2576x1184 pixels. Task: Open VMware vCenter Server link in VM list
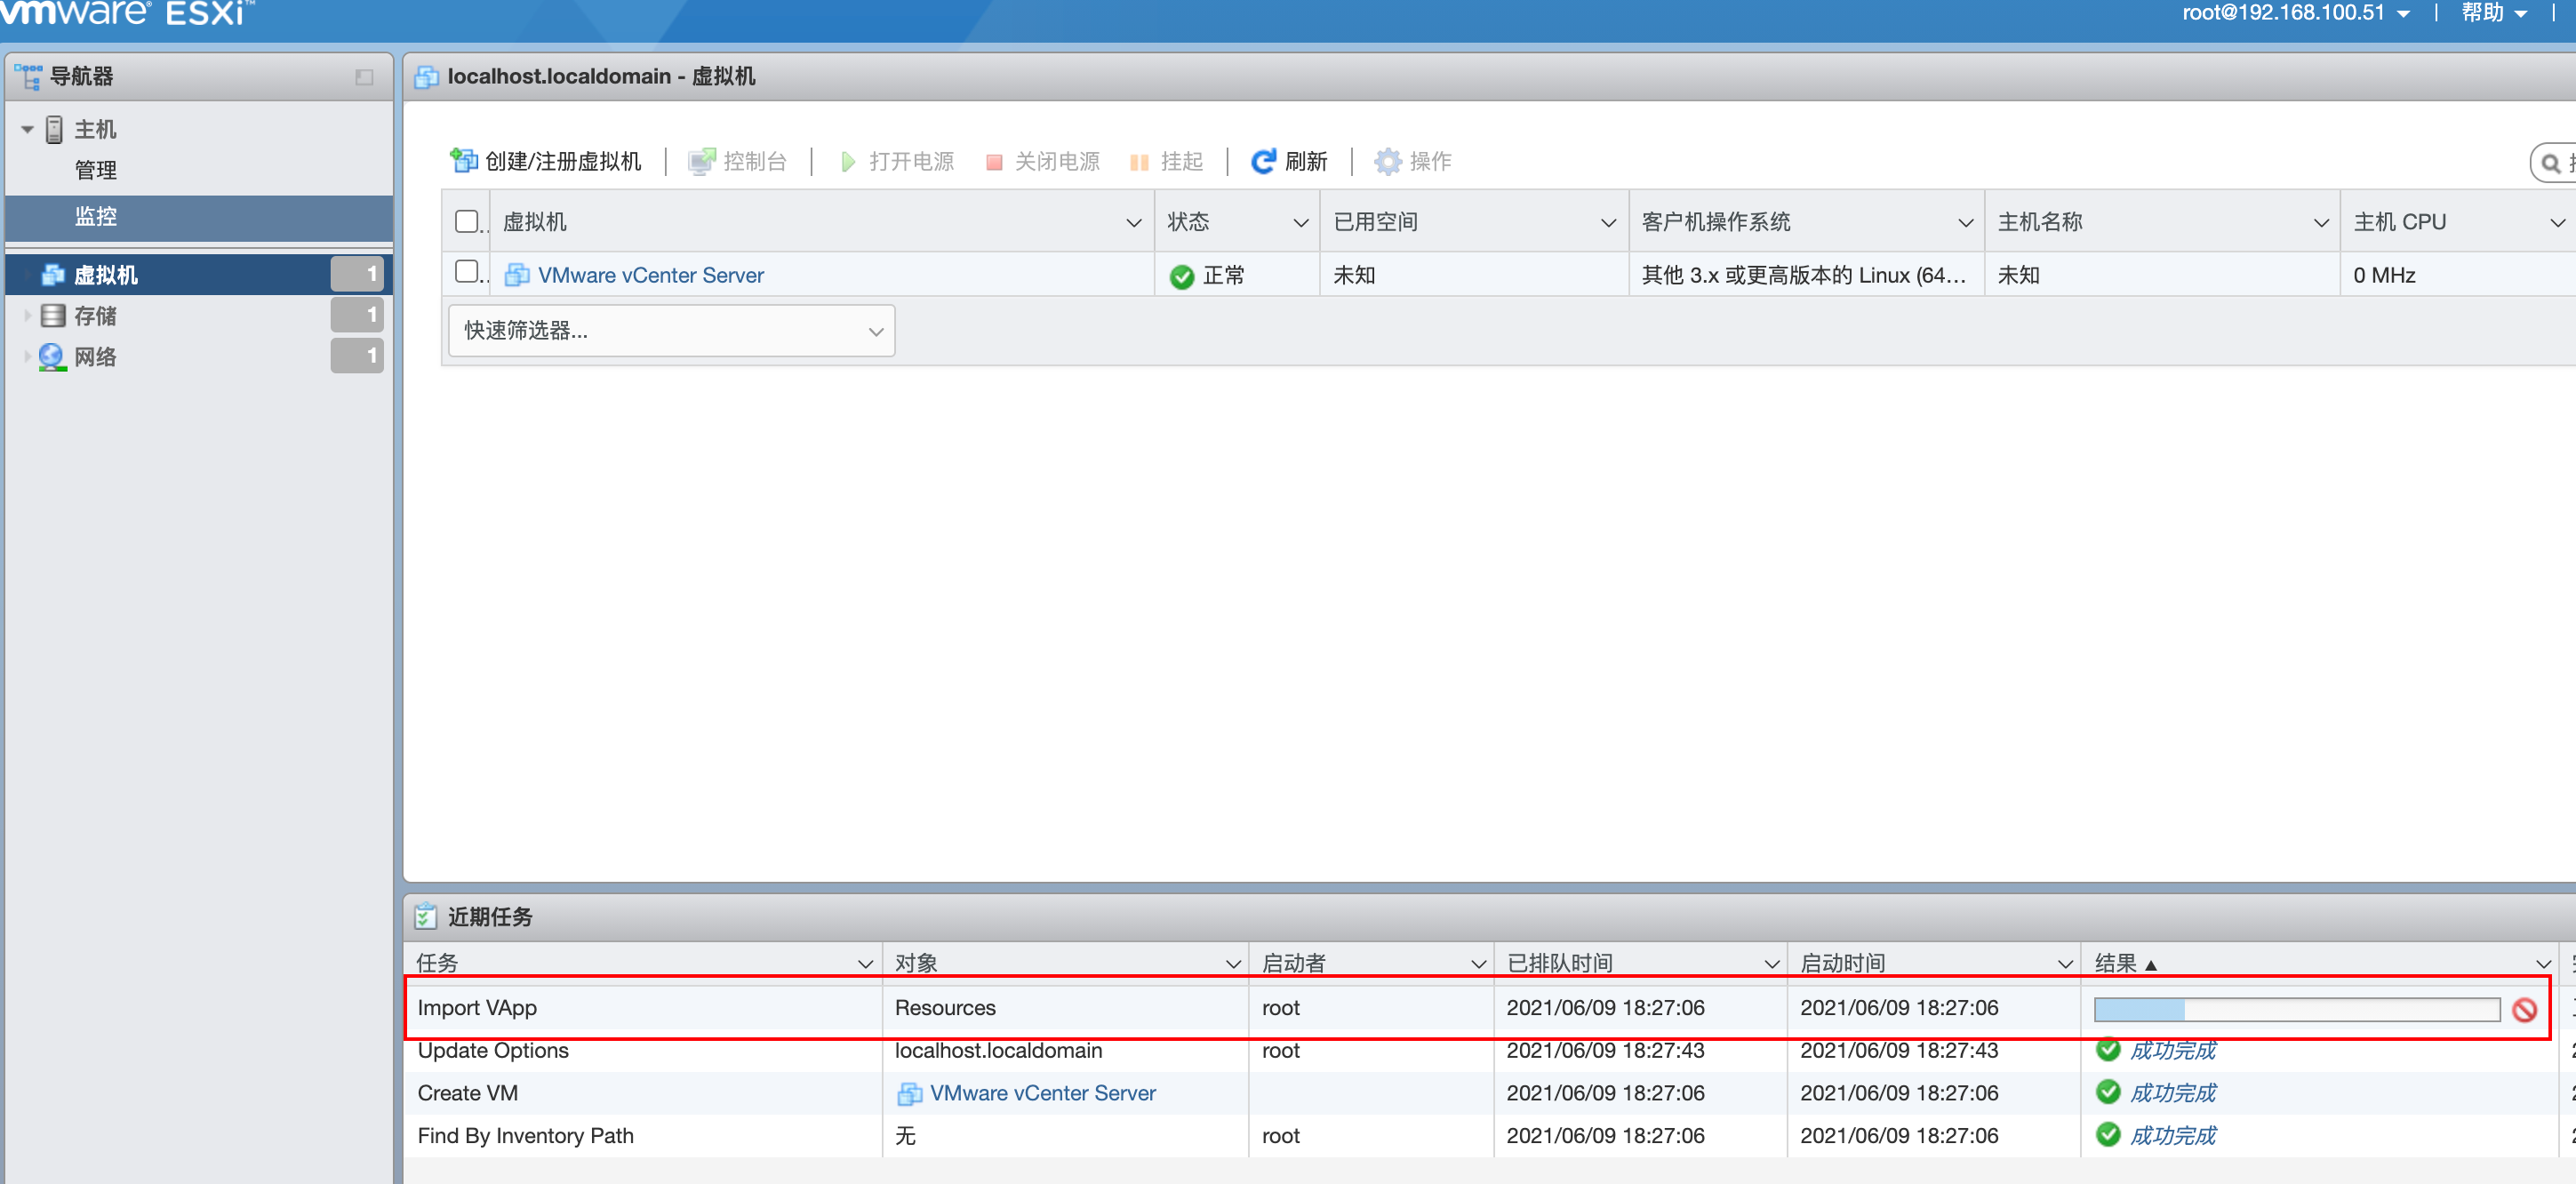point(650,275)
